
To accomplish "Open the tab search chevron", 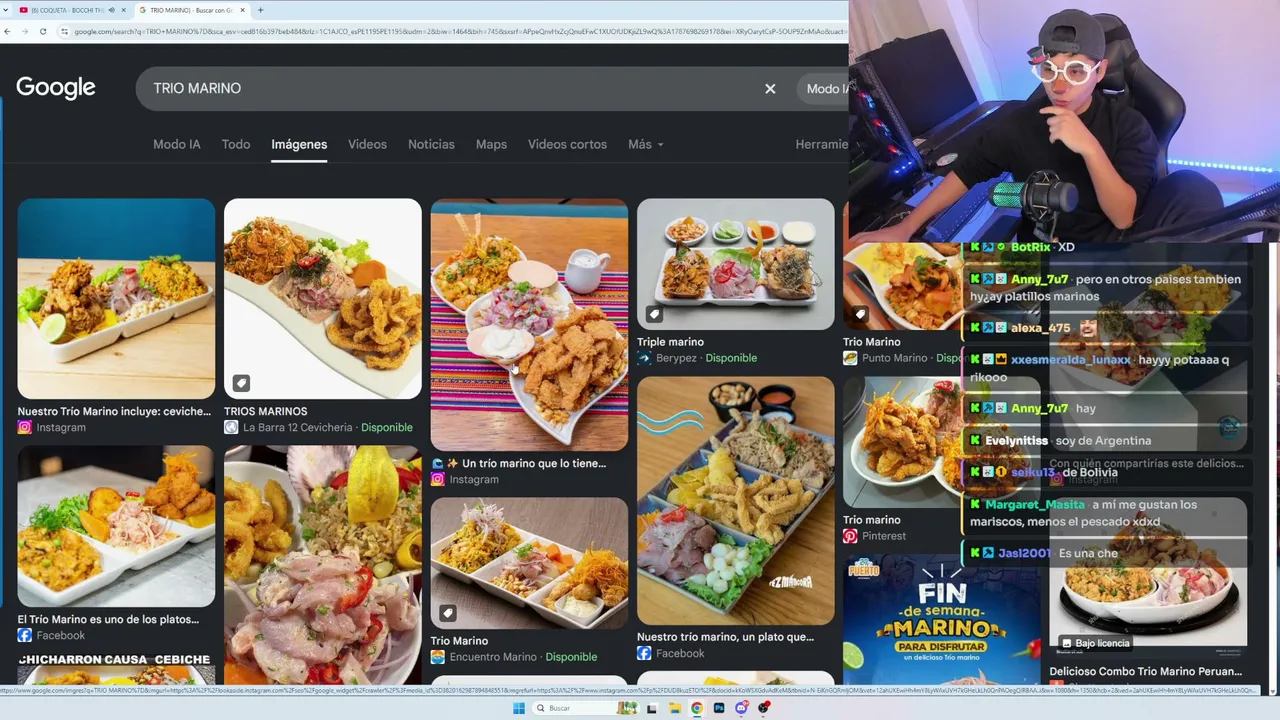I will pyautogui.click(x=8, y=10).
